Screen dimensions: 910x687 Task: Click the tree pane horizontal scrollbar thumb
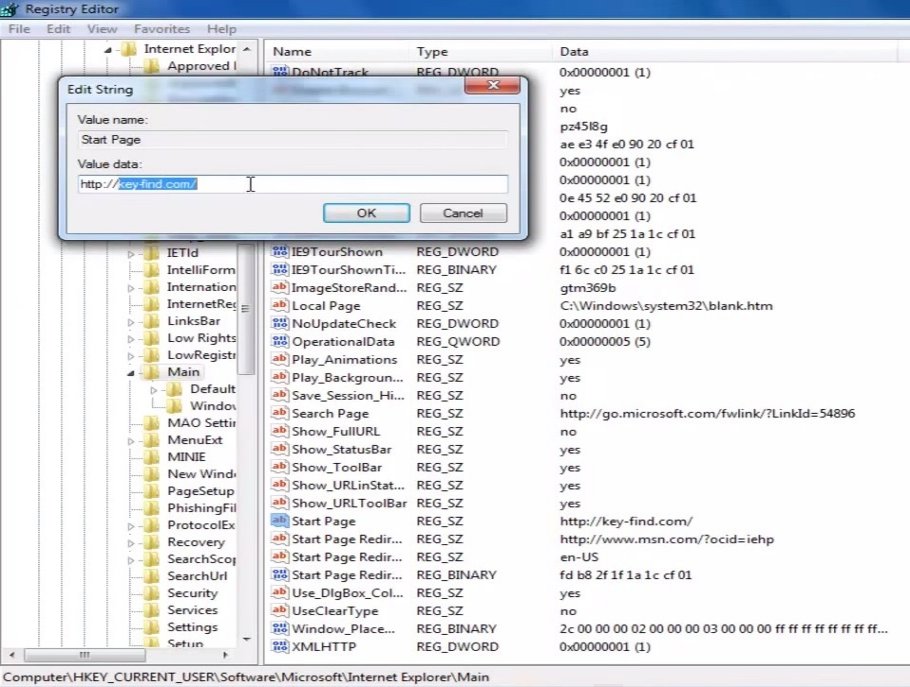[85, 655]
